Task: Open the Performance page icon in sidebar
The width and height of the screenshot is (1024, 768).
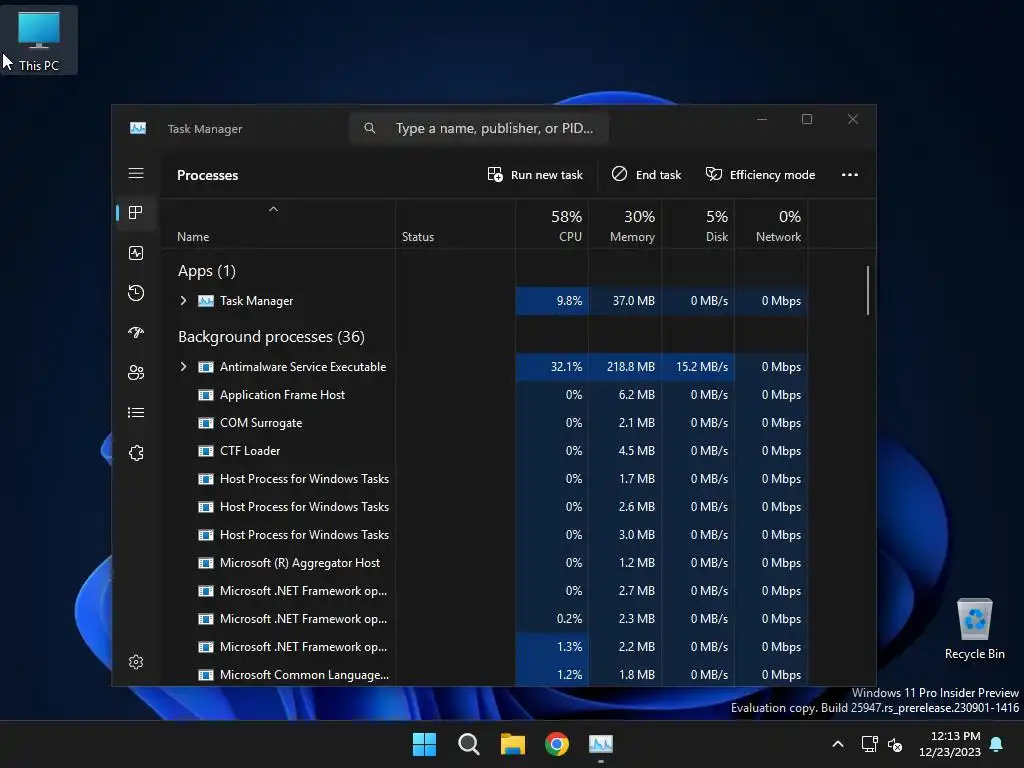Action: (136, 253)
